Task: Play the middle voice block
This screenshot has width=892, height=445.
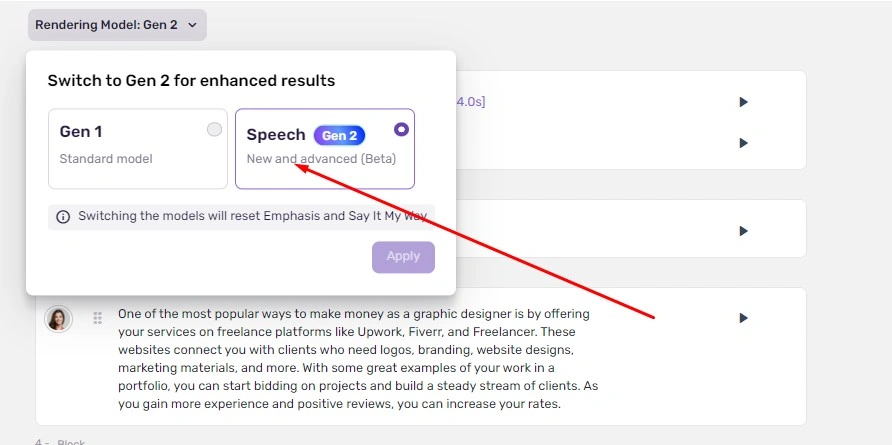Action: click(743, 231)
